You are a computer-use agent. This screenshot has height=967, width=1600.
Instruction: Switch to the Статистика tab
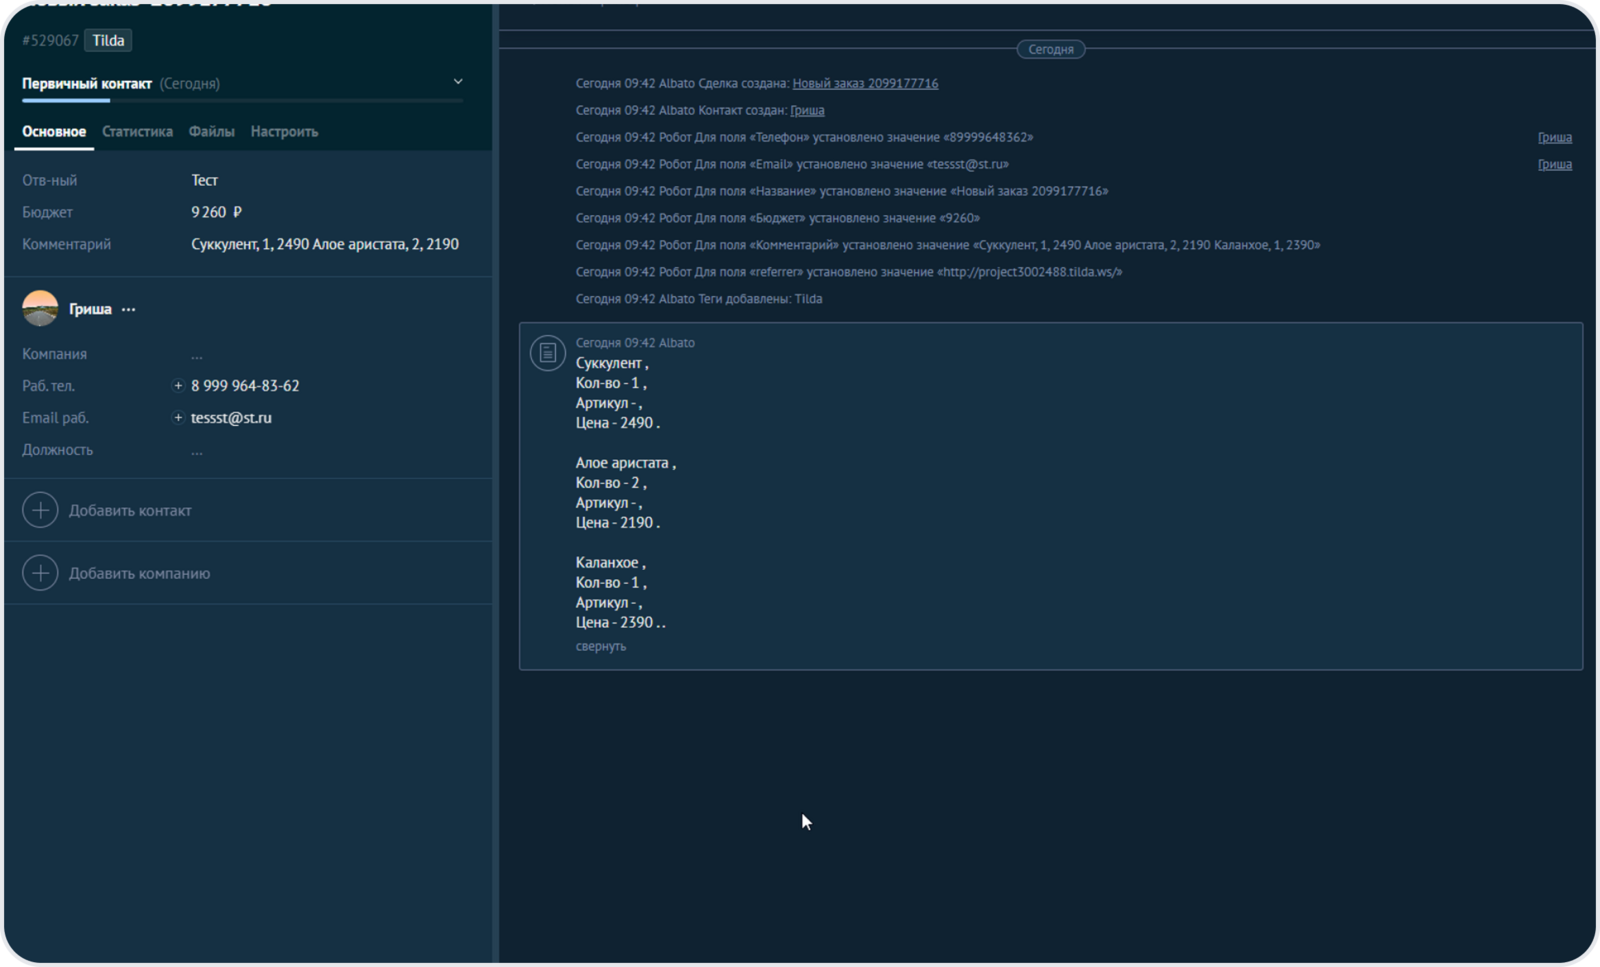pyautogui.click(x=137, y=131)
